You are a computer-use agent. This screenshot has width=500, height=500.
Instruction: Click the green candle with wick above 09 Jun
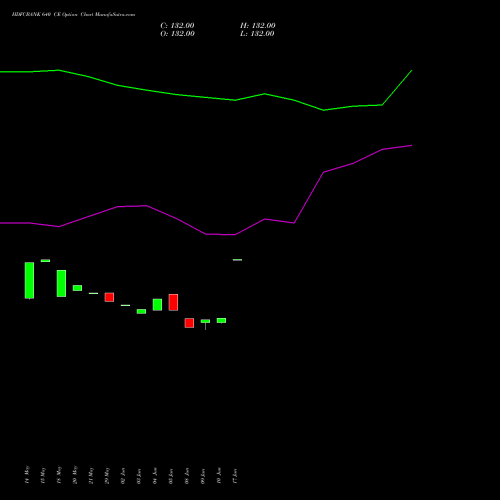pos(205,322)
